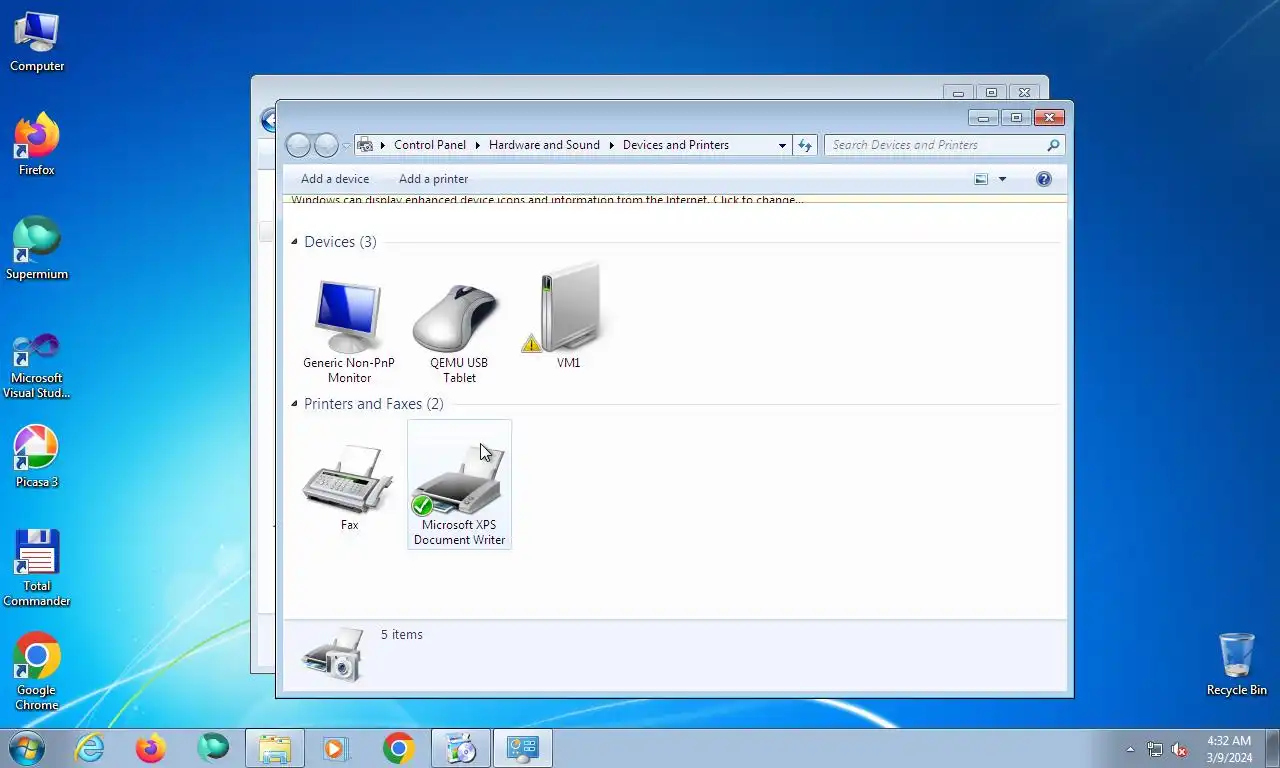The height and width of the screenshot is (768, 1280).
Task: Expand the arrow after Control Panel breadcrumb
Action: point(477,145)
